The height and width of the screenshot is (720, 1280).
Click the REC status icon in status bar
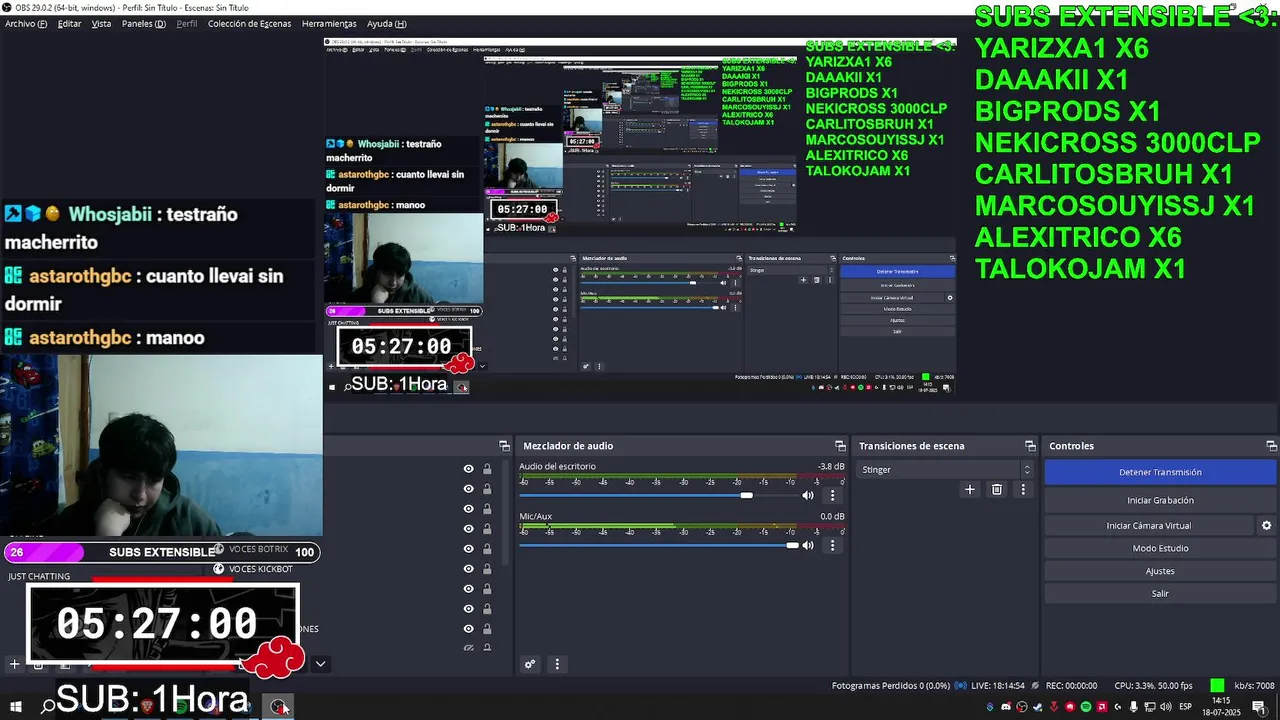[x=1035, y=686]
